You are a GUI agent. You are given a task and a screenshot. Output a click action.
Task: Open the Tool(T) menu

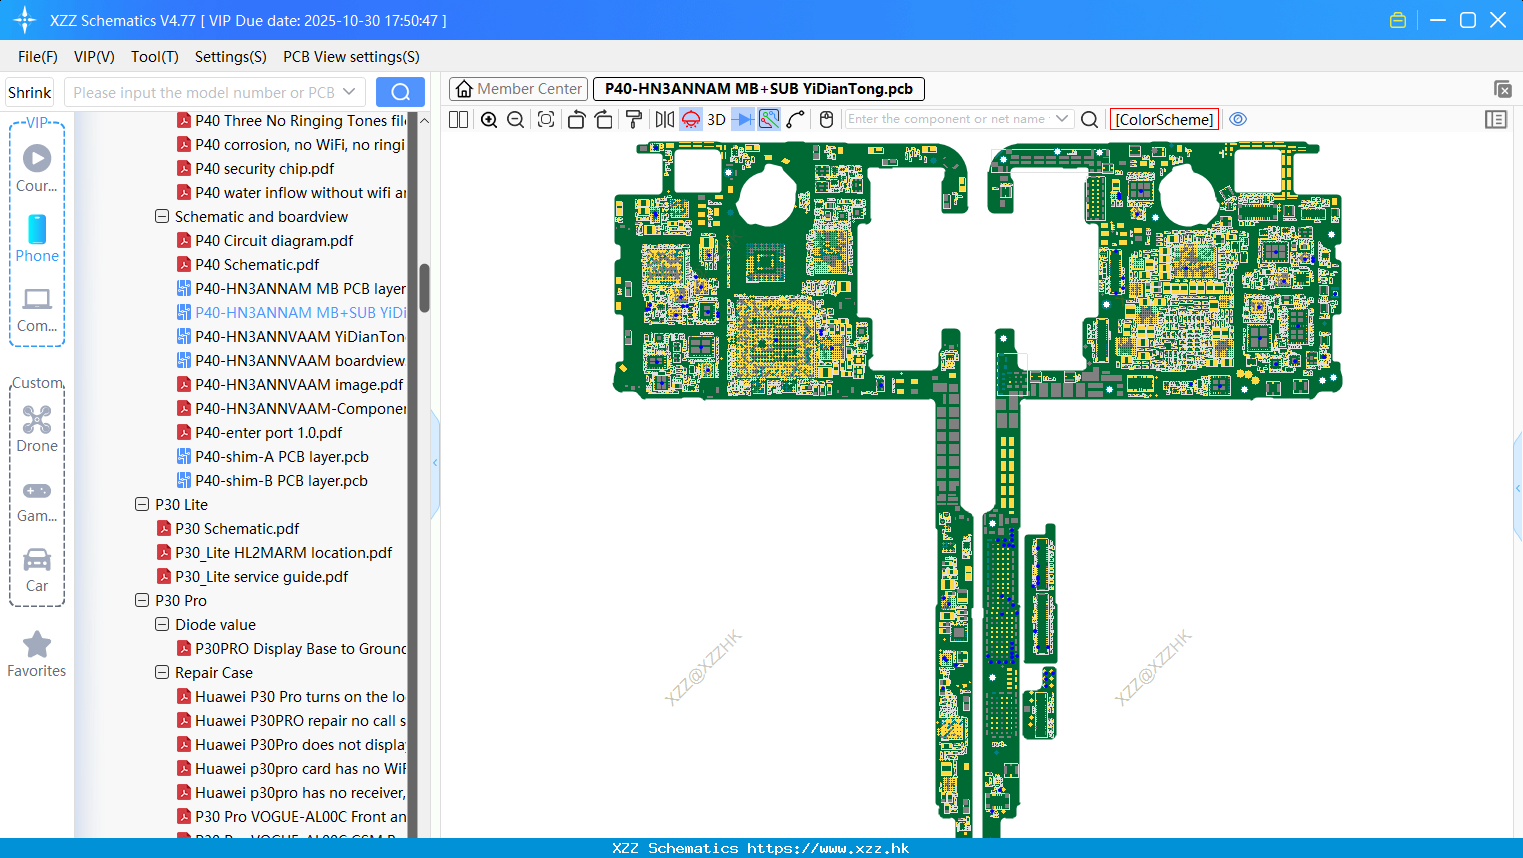pyautogui.click(x=155, y=57)
